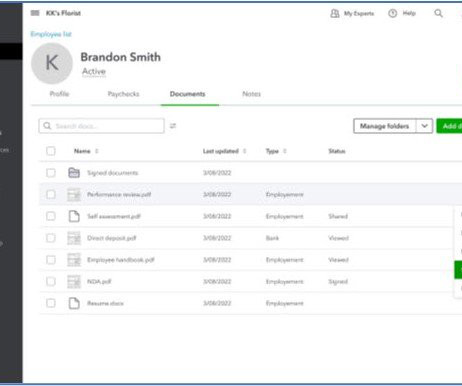Screen dimensions: 462x386
Task: Click the My Experts people icon
Action: pyautogui.click(x=335, y=13)
